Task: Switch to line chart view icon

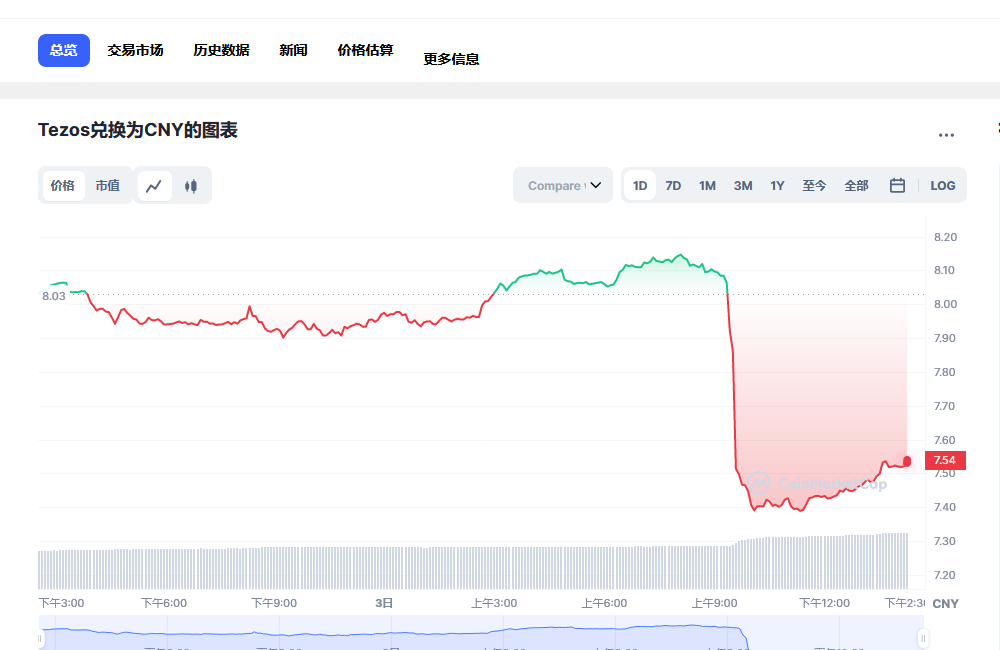Action: click(154, 186)
